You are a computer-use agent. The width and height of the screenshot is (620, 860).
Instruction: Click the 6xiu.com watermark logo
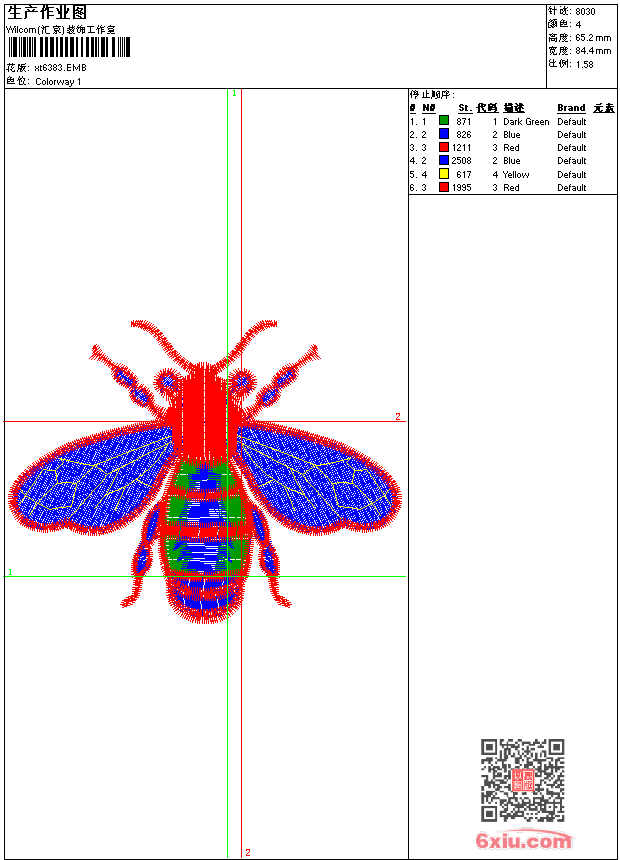(x=523, y=841)
